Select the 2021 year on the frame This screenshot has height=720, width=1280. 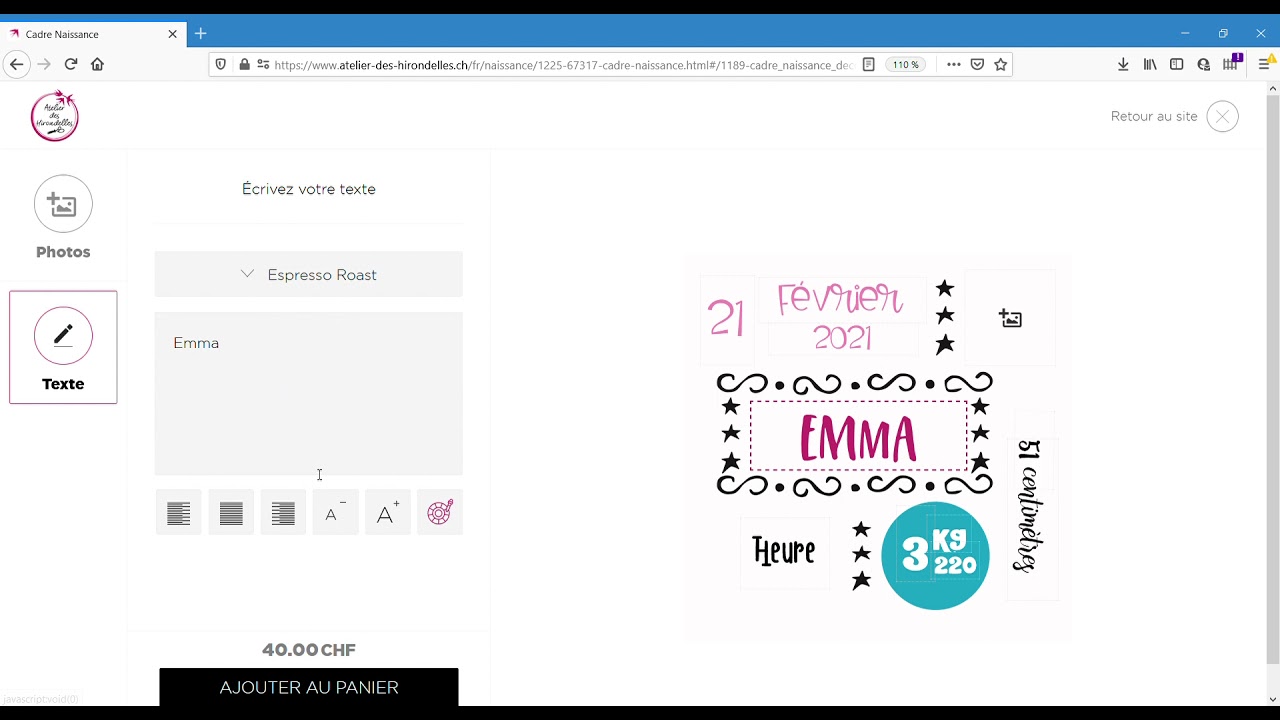pos(843,338)
